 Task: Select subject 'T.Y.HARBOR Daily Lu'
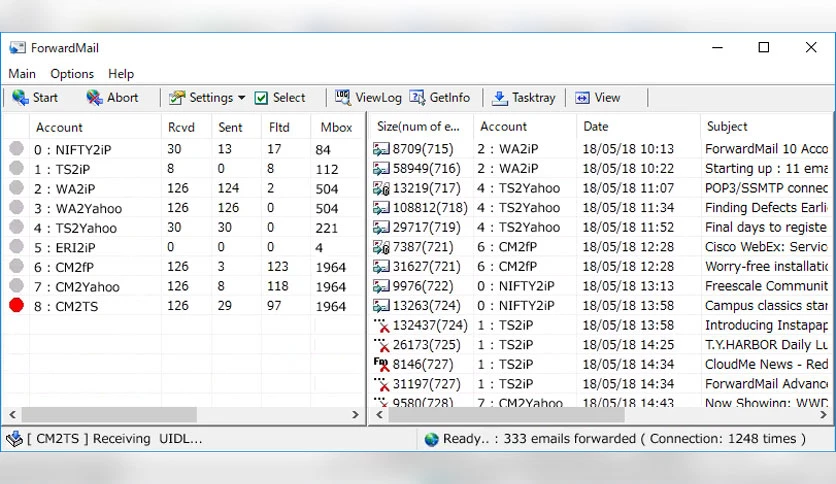pyautogui.click(x=766, y=345)
